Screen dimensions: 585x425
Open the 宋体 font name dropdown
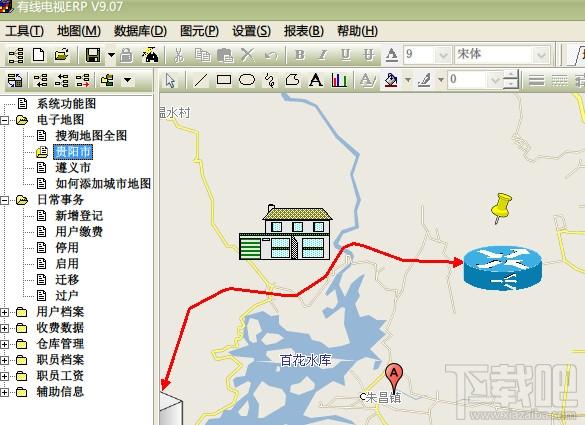[541, 55]
